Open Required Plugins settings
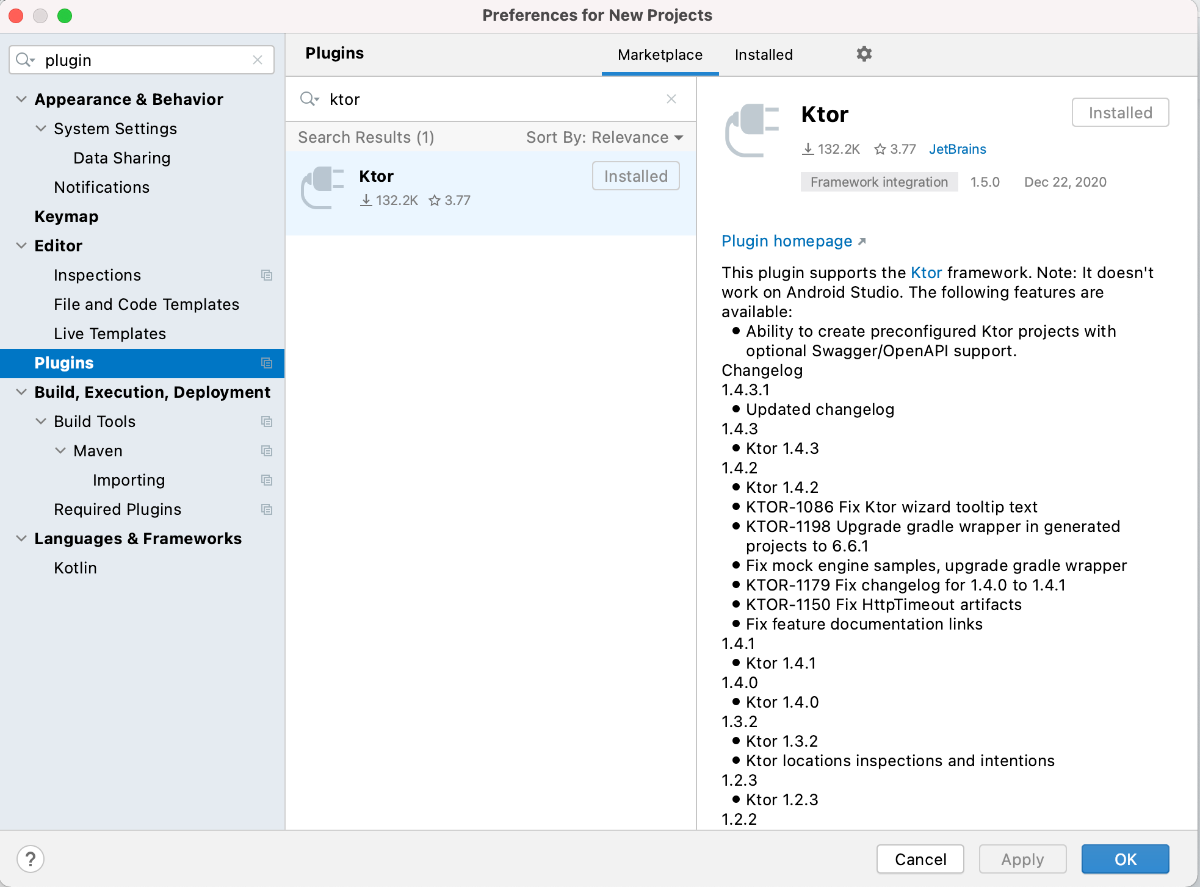 point(118,509)
